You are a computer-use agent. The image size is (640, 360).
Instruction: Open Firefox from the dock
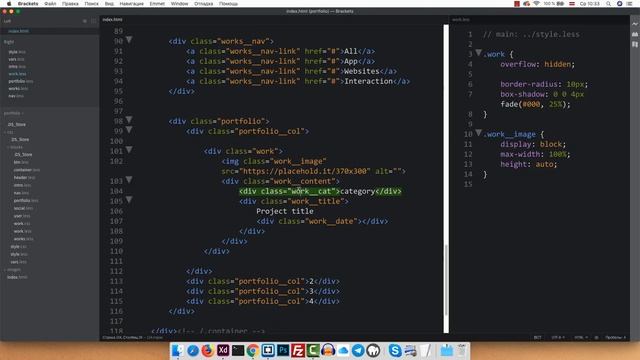tap(208, 350)
